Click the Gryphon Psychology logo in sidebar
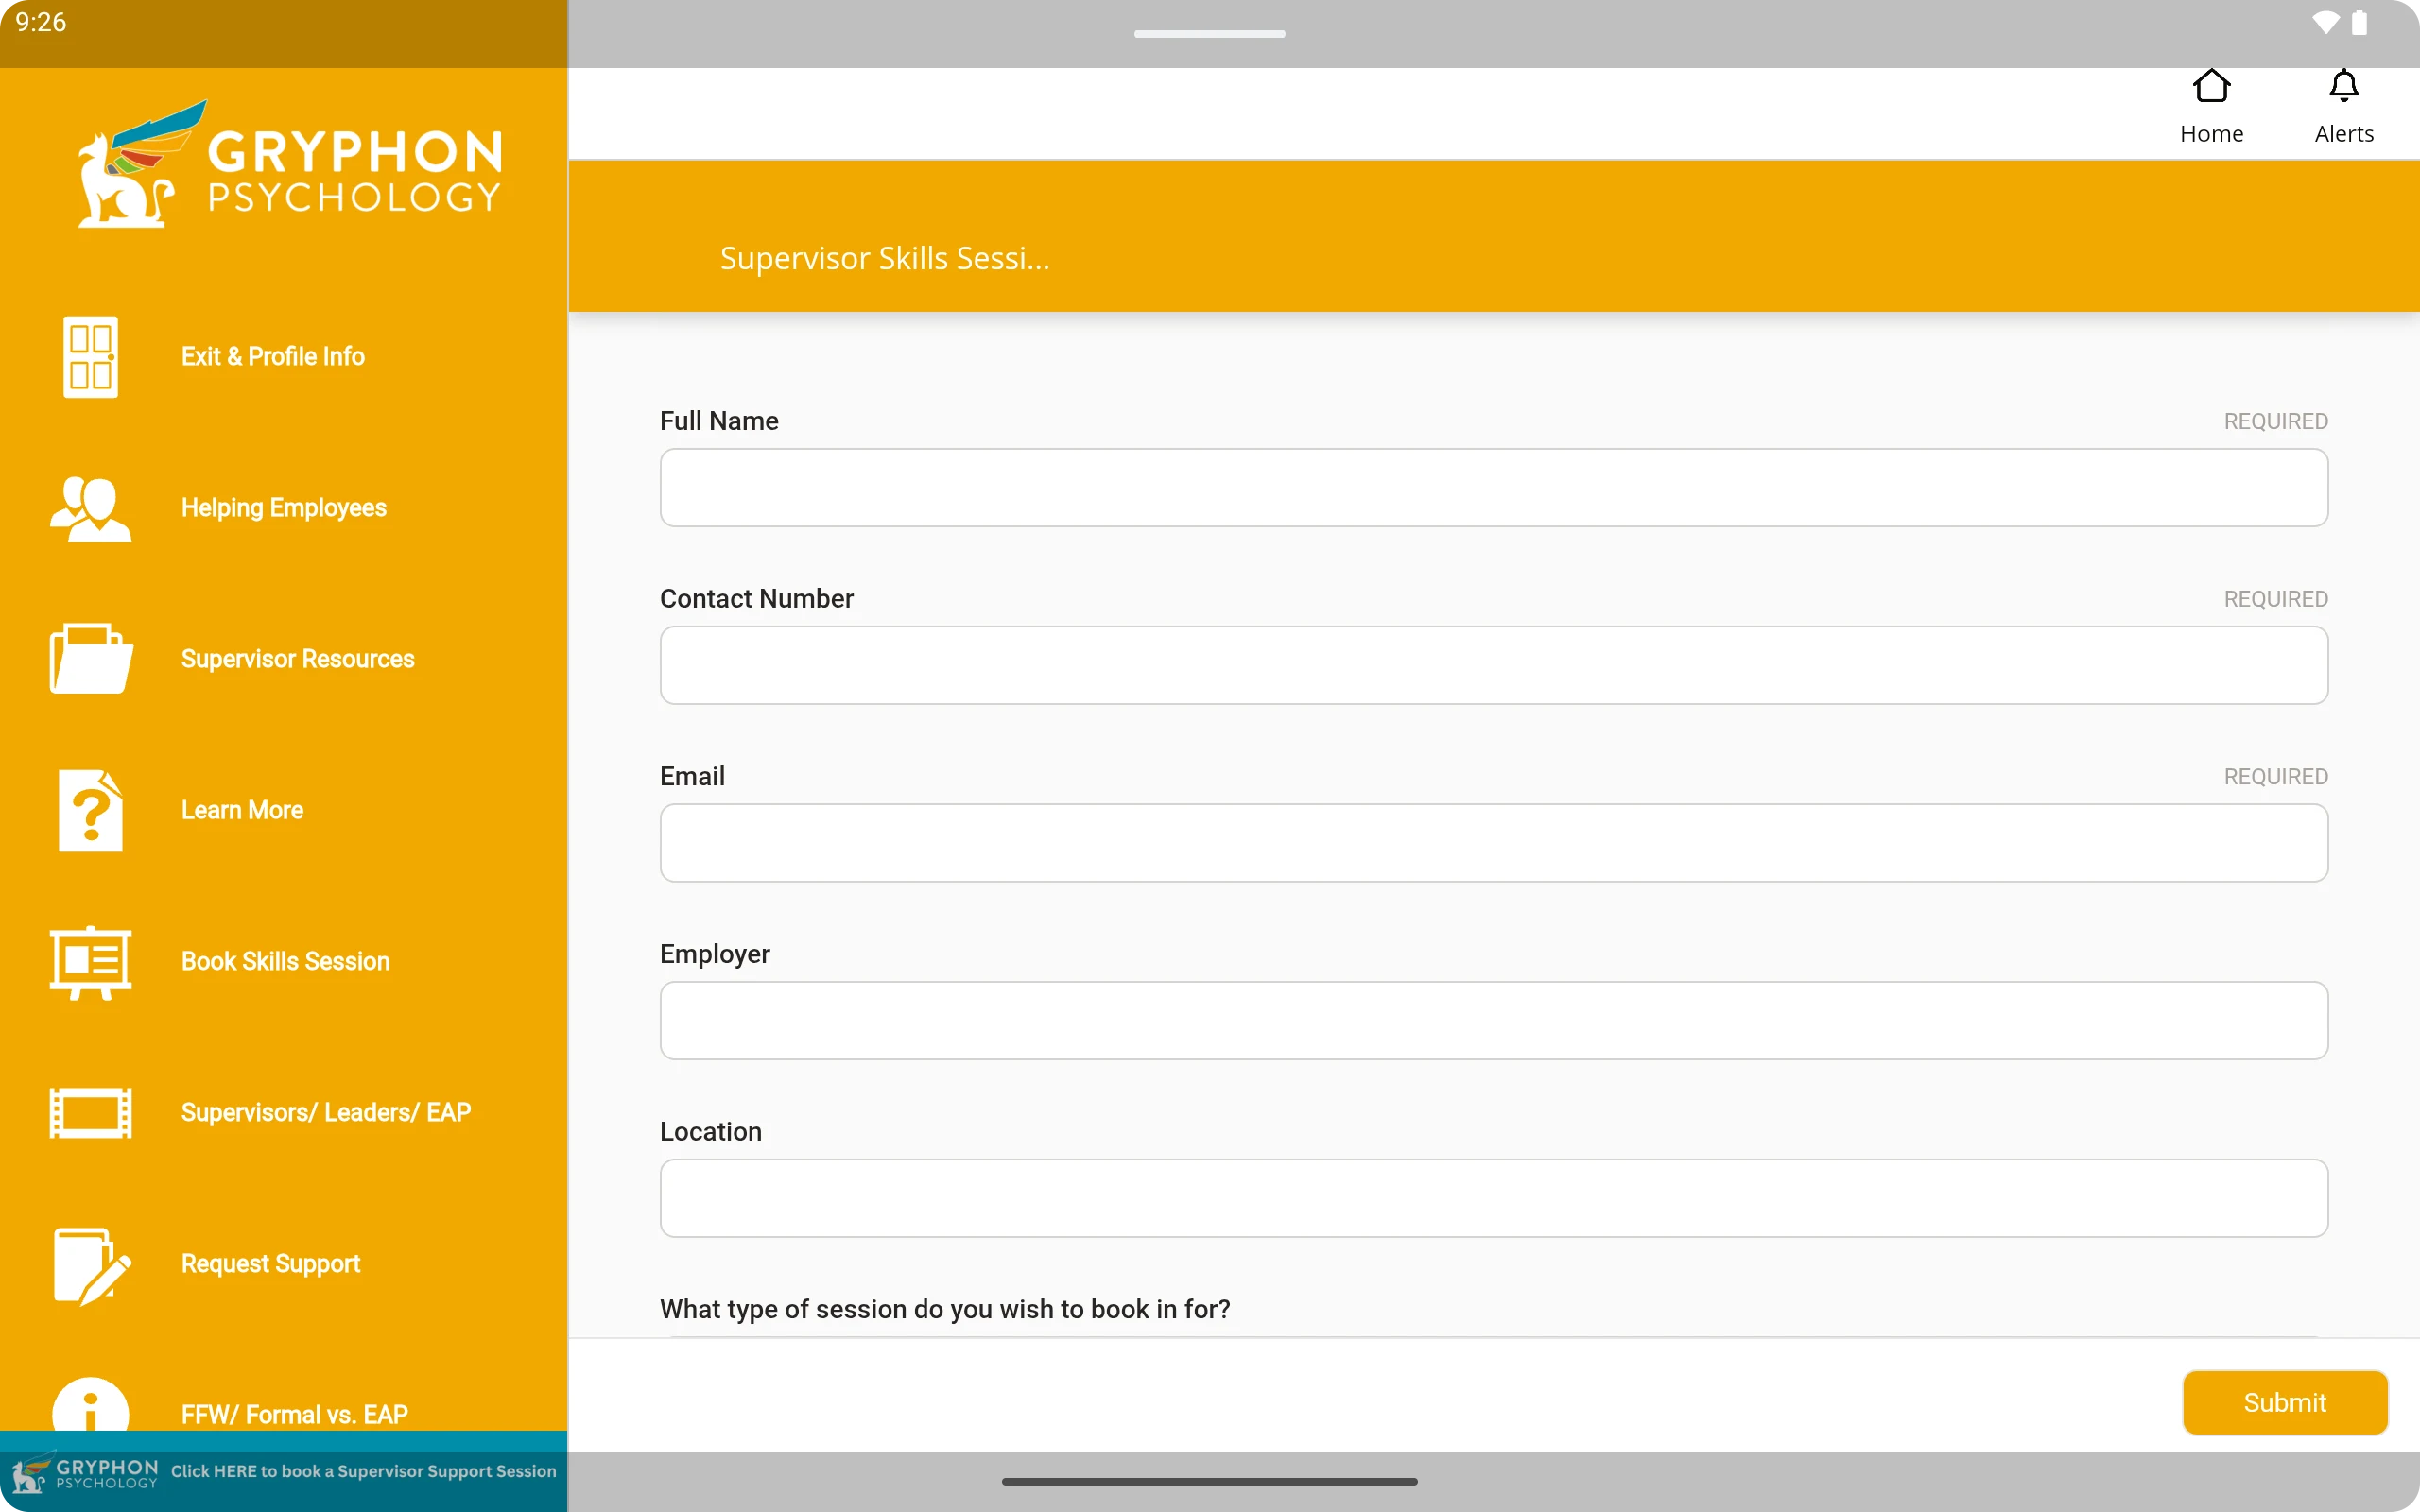2420x1512 pixels. pyautogui.click(x=290, y=164)
